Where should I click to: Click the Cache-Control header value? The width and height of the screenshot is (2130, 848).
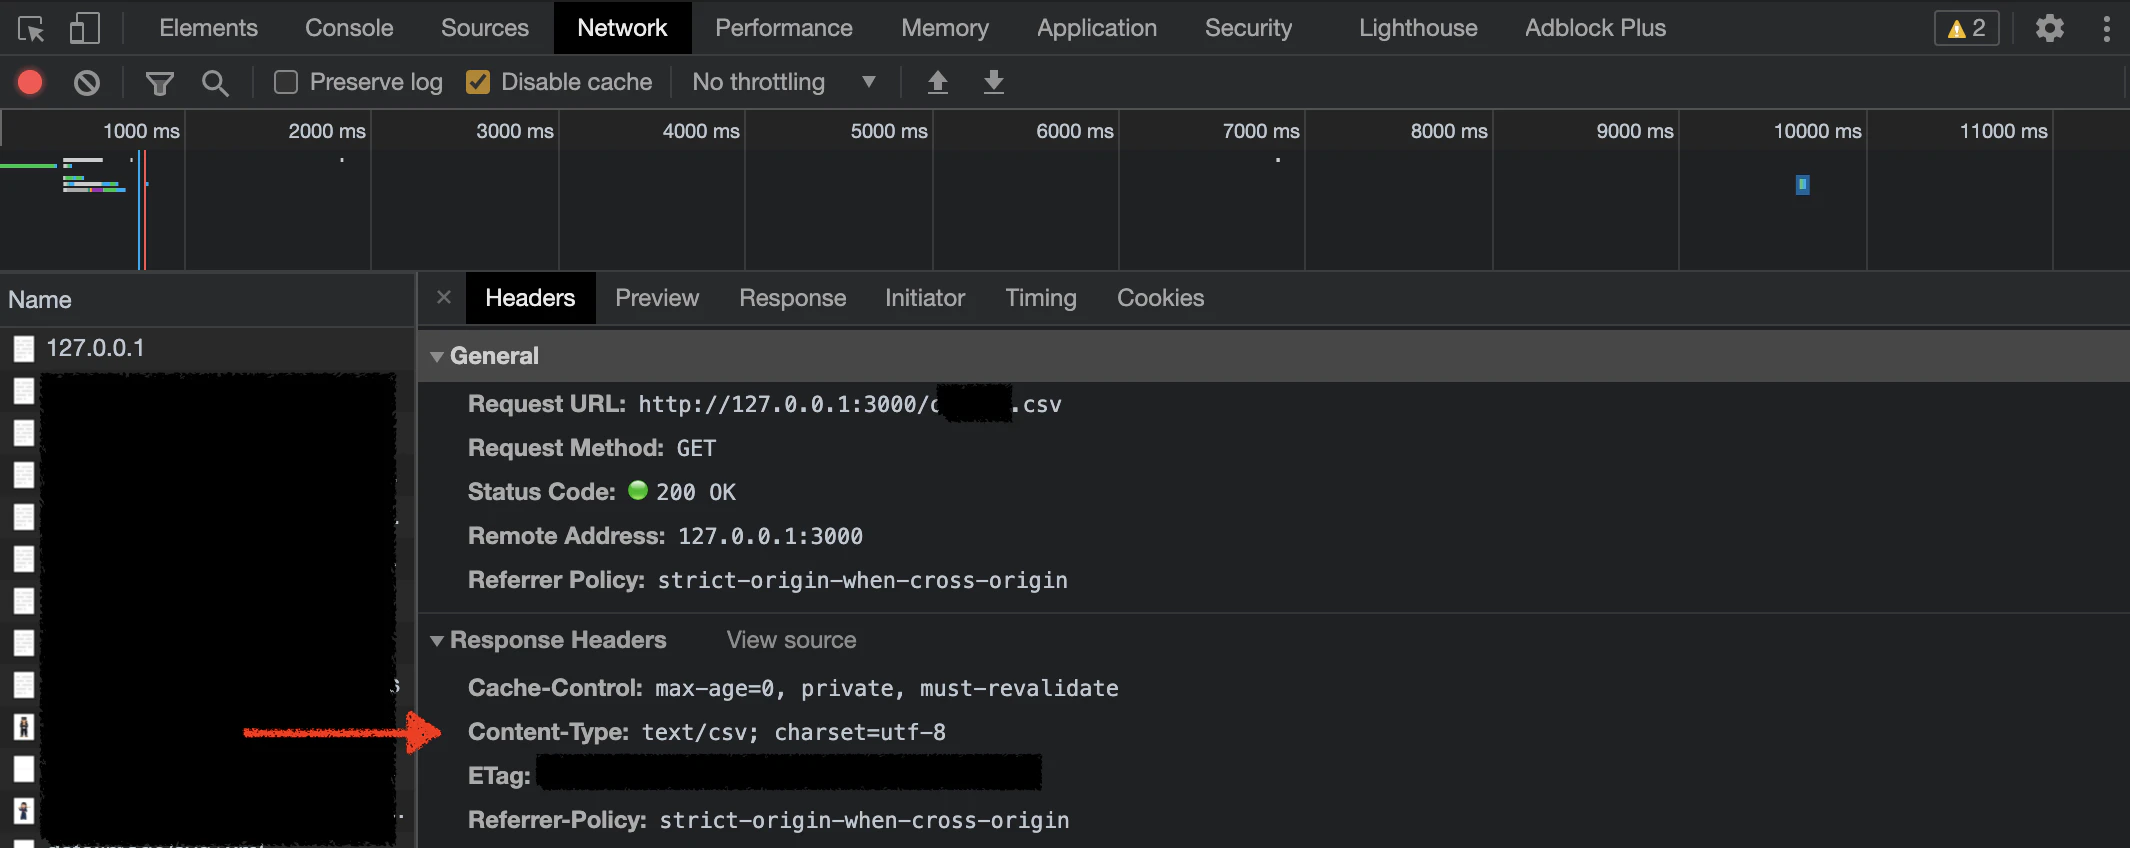coord(887,688)
